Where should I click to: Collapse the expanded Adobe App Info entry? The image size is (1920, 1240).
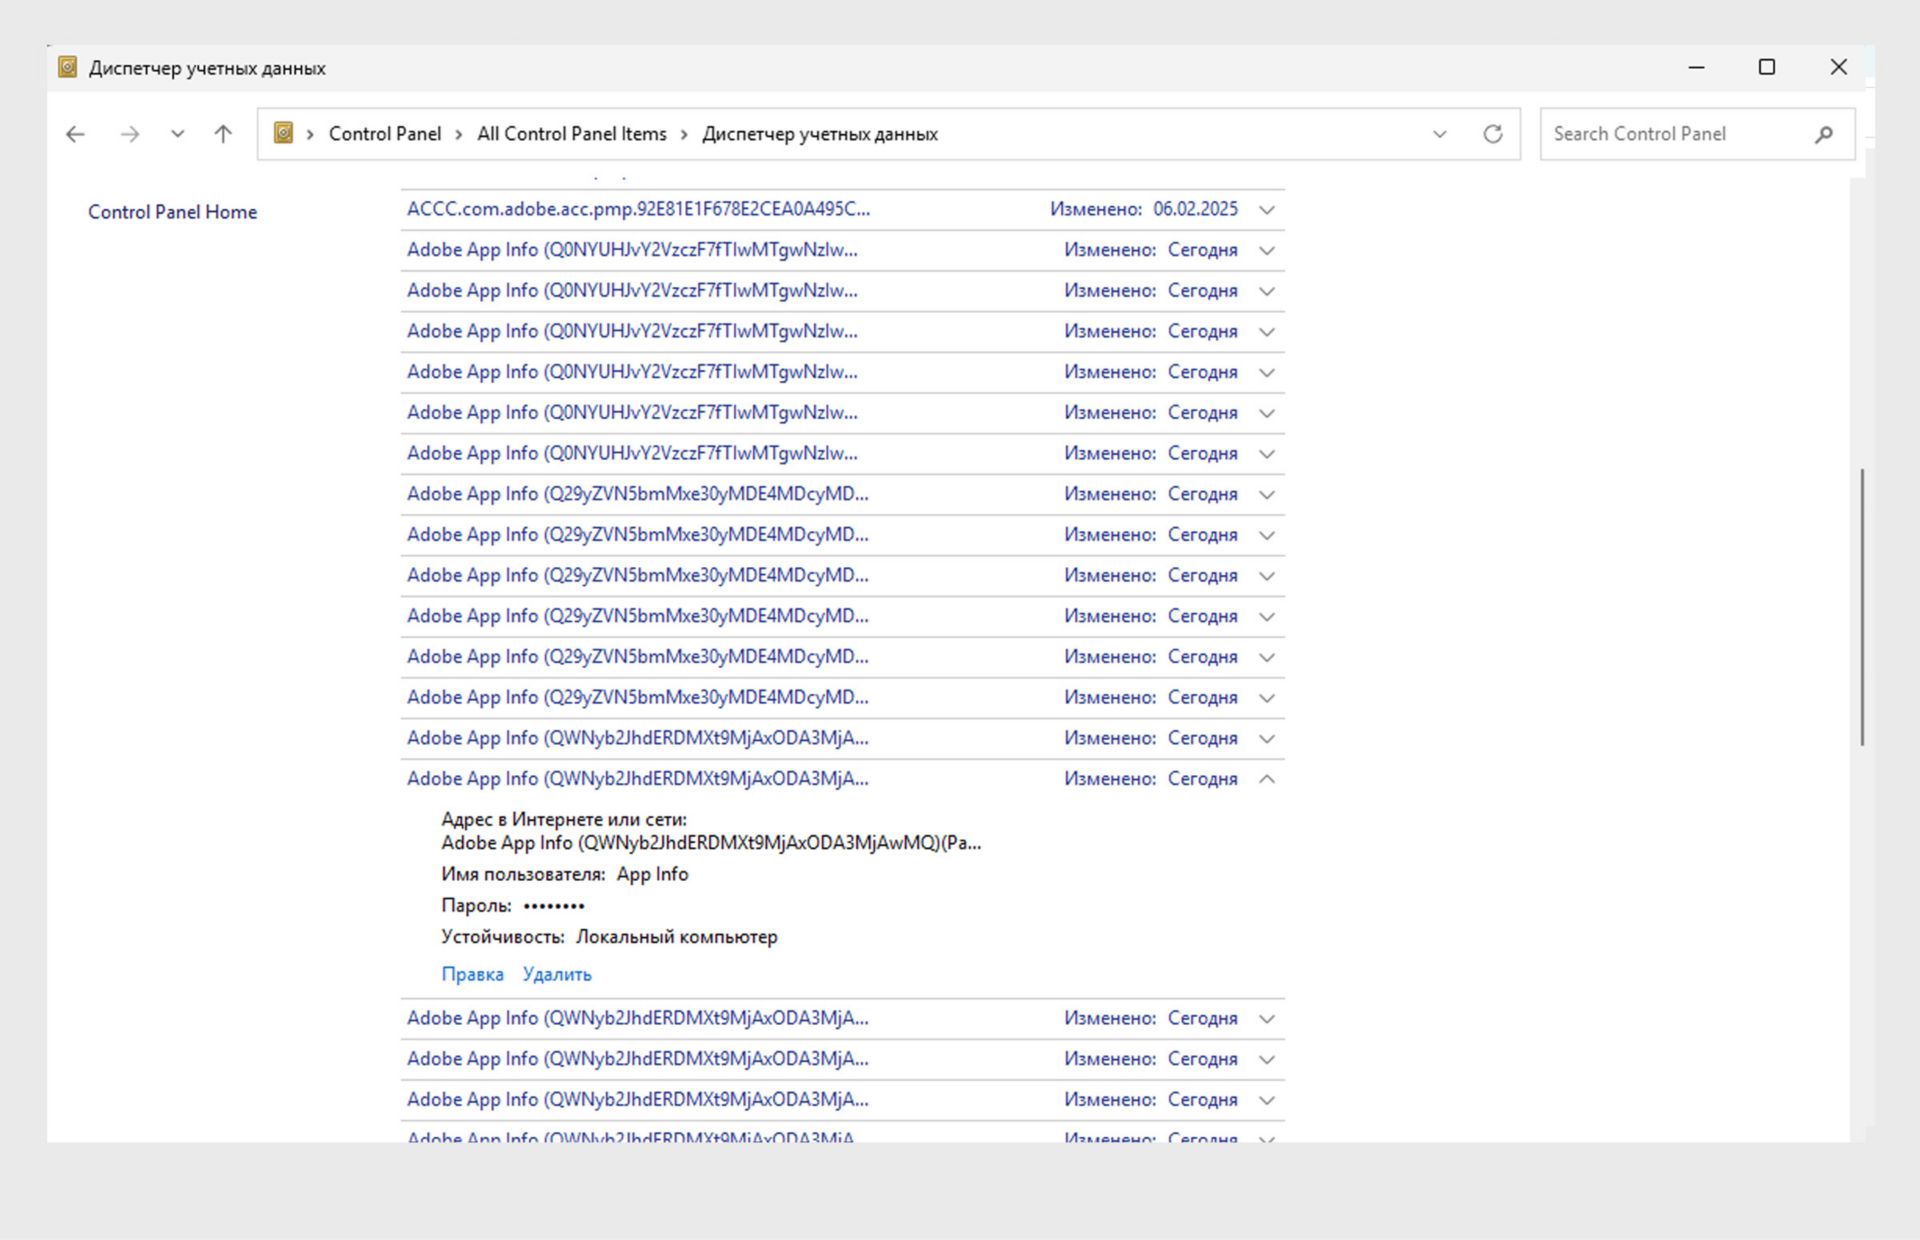1266,779
